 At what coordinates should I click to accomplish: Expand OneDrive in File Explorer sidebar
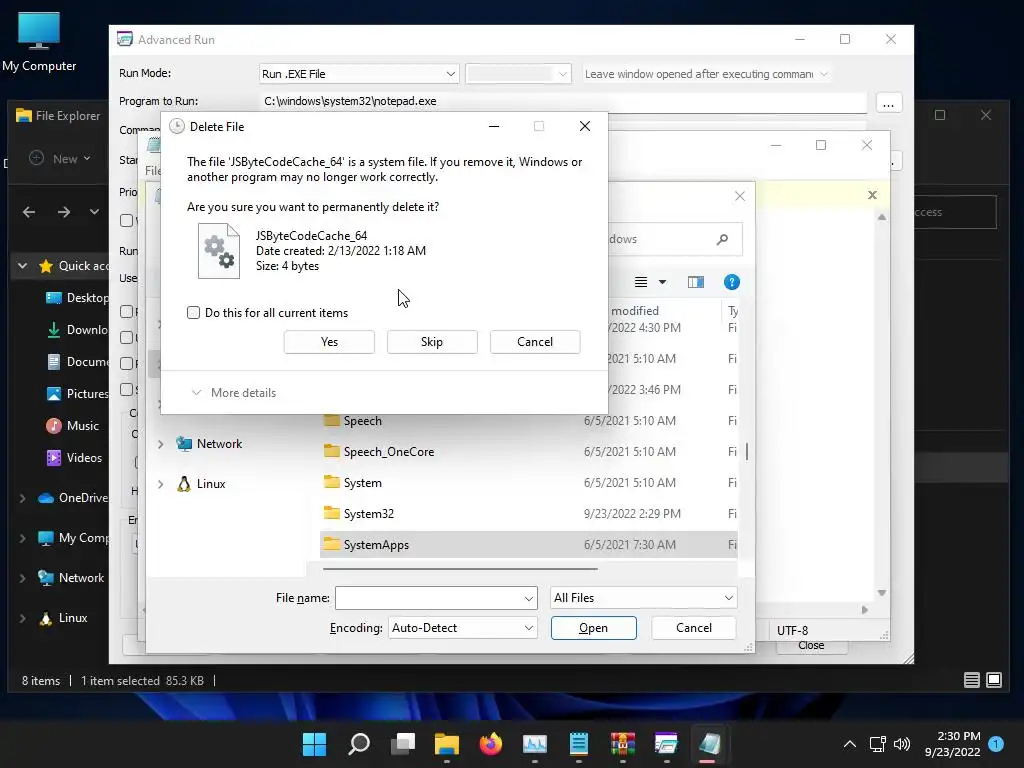[x=23, y=498]
